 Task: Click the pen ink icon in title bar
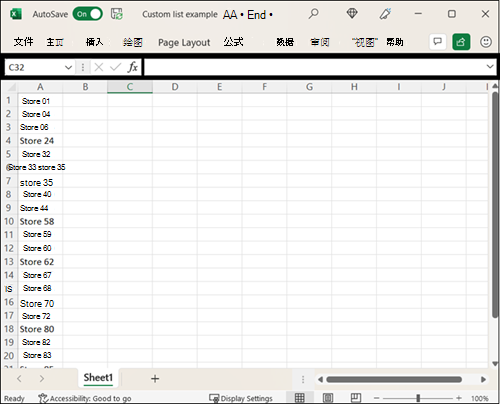385,14
